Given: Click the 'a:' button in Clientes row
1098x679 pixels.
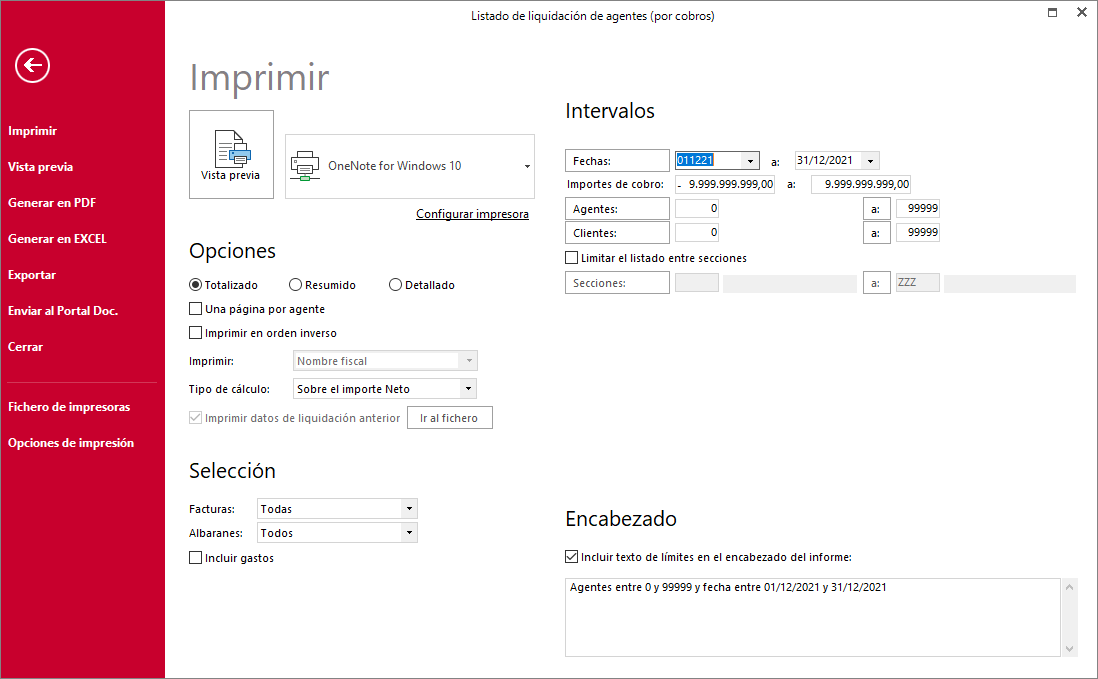Looking at the screenshot, I should [x=876, y=232].
